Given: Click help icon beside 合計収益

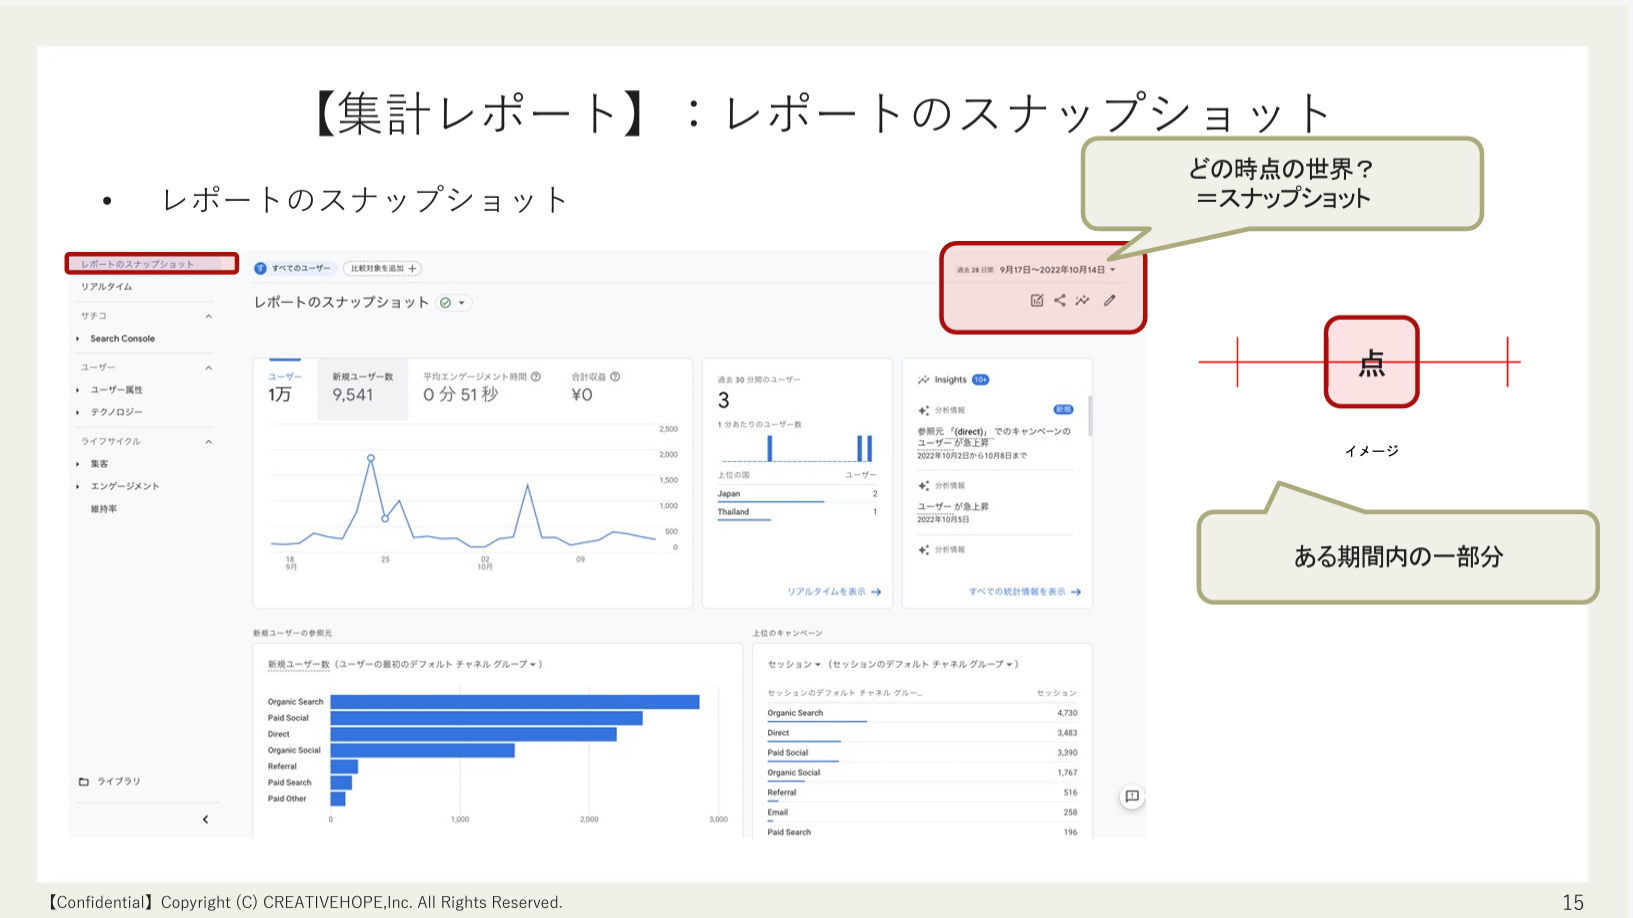Looking at the screenshot, I should [x=615, y=377].
